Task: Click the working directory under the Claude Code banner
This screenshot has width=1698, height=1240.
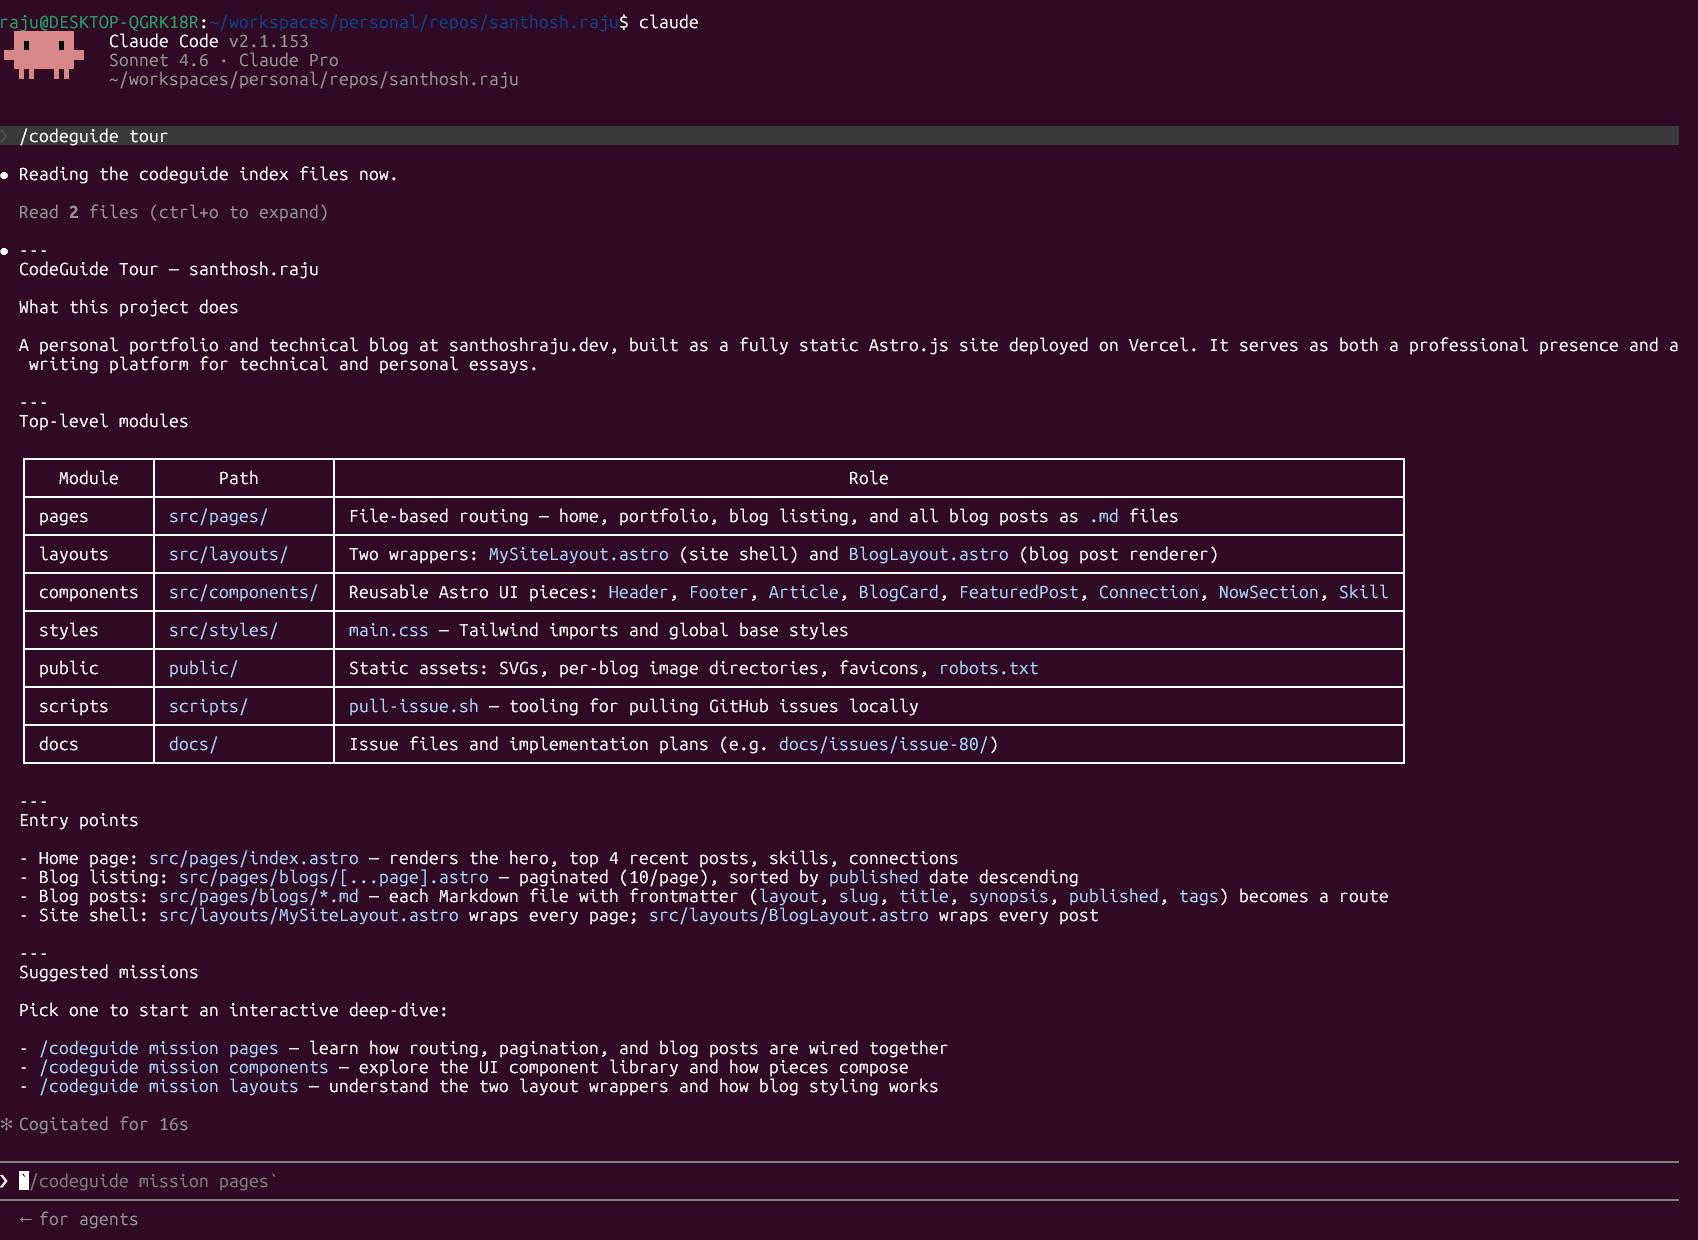Action: (x=313, y=79)
